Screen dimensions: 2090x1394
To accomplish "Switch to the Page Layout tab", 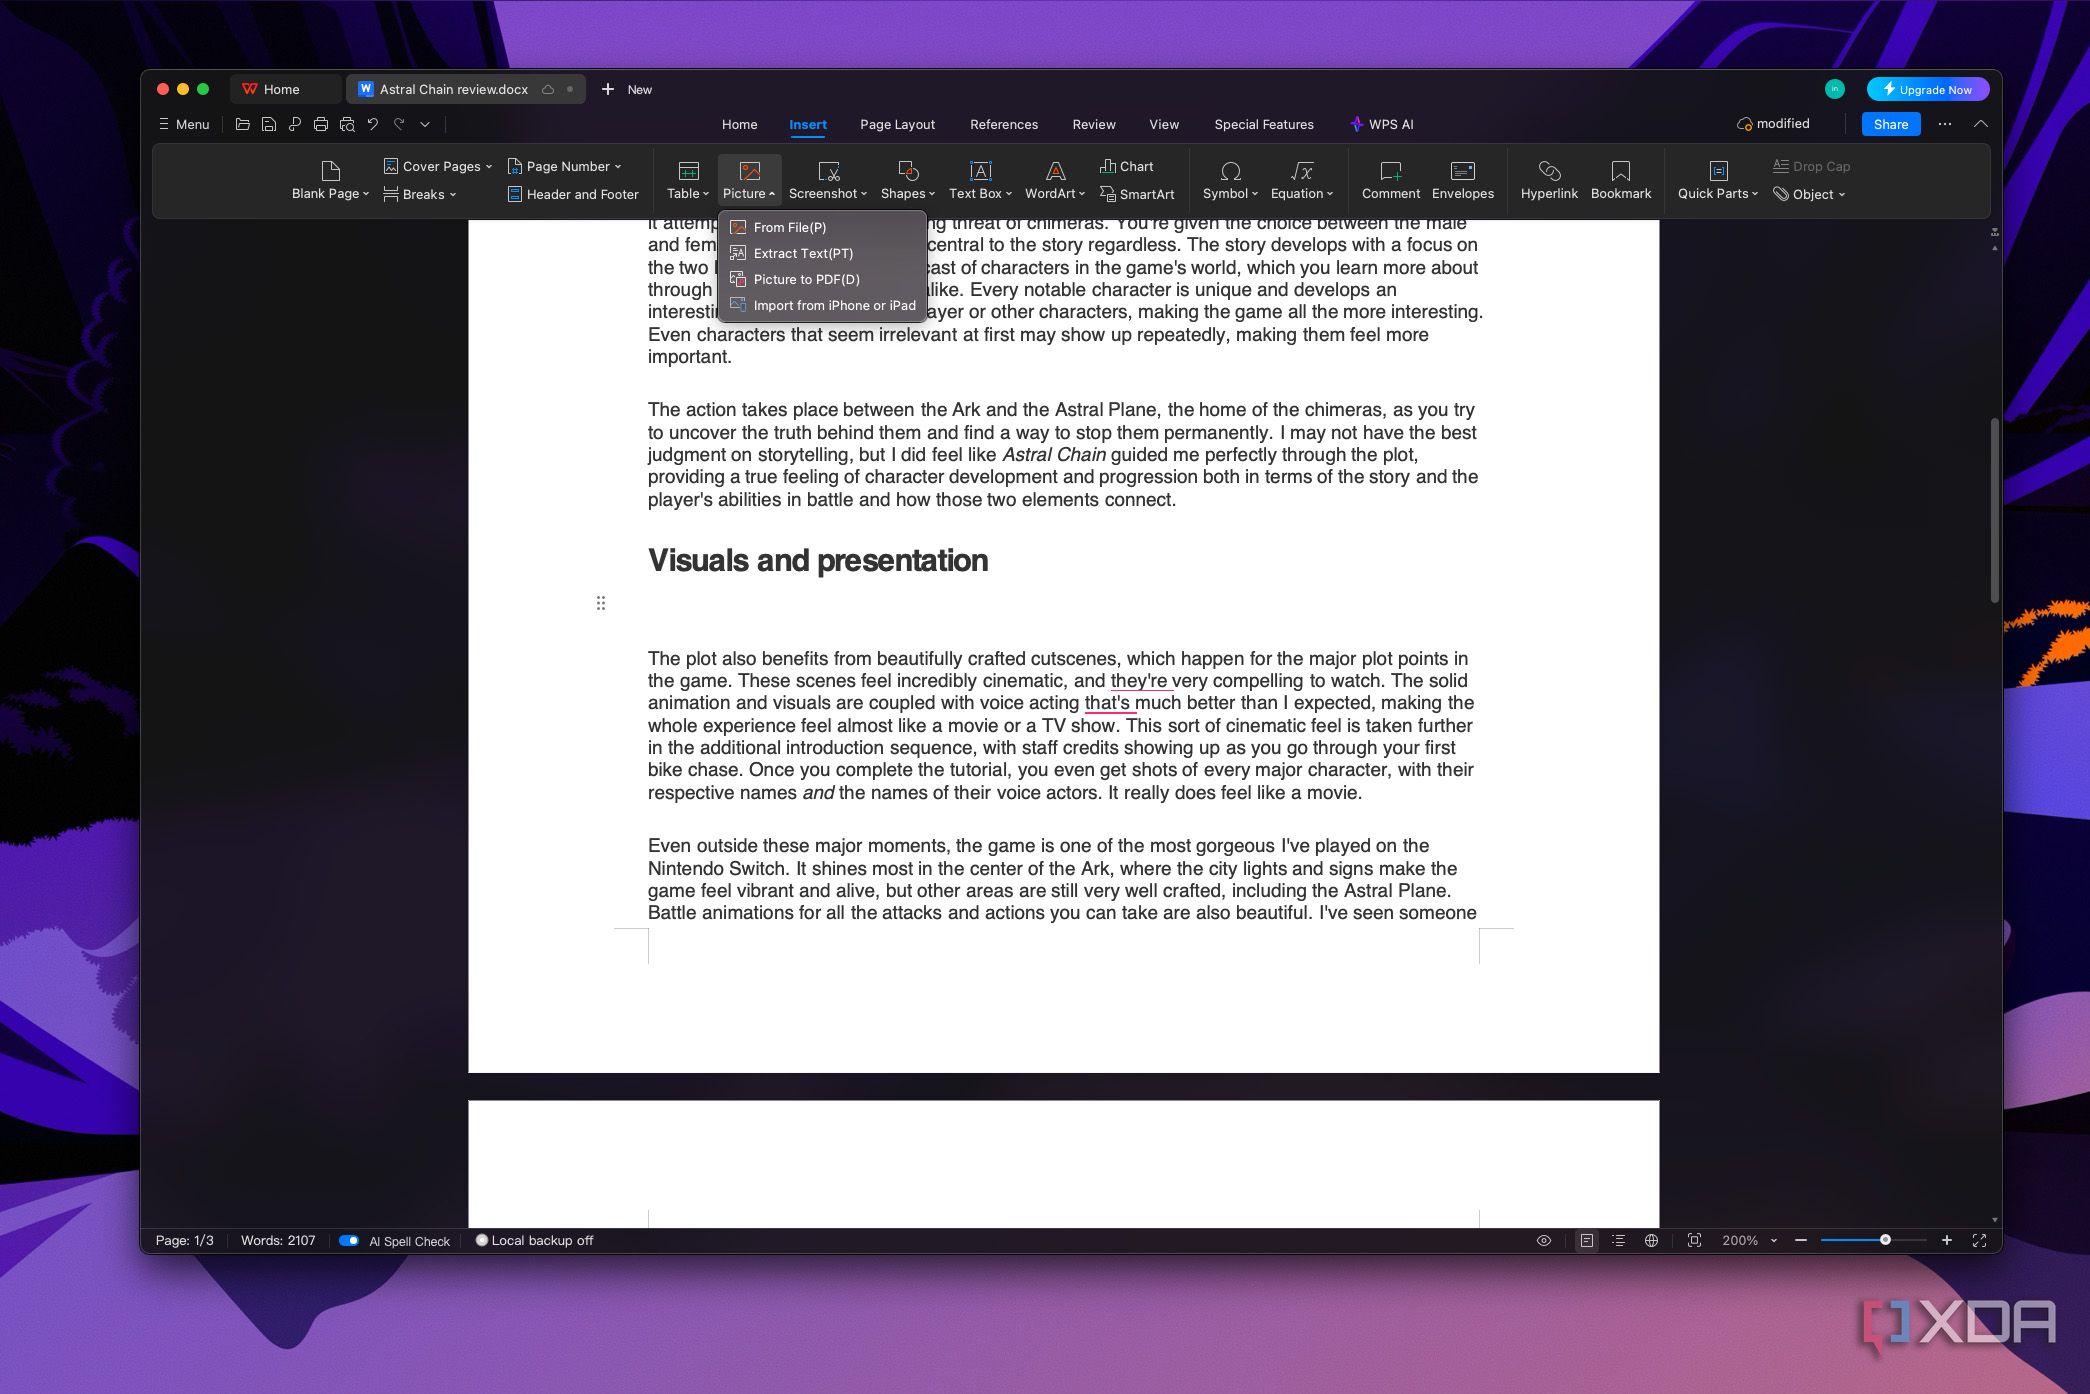I will pos(897,124).
